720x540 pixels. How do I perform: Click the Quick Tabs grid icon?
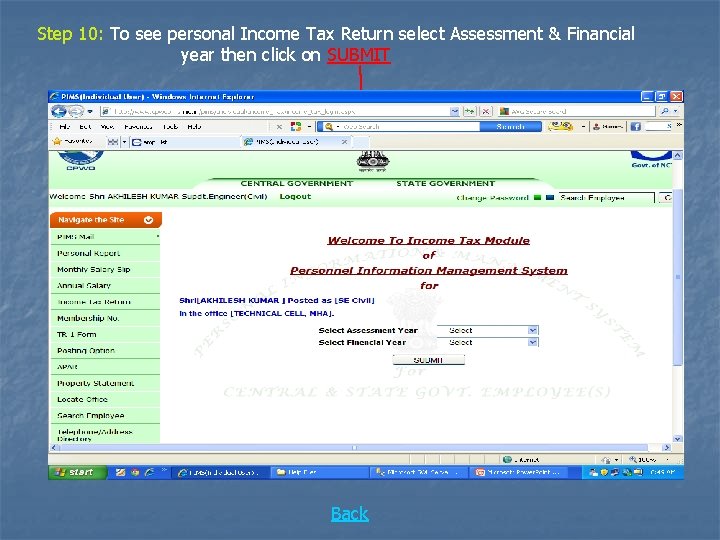click(112, 142)
